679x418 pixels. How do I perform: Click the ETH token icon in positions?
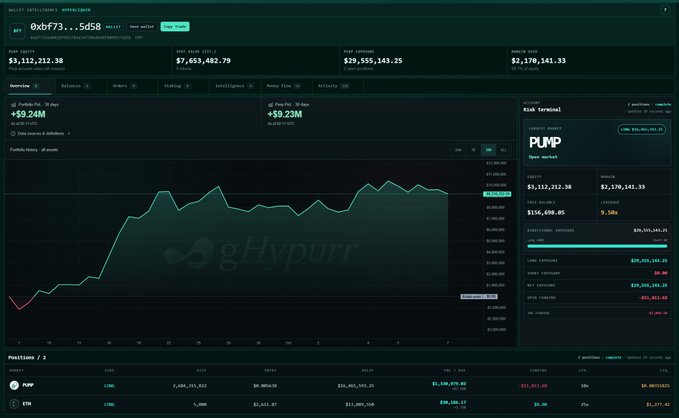(x=14, y=404)
